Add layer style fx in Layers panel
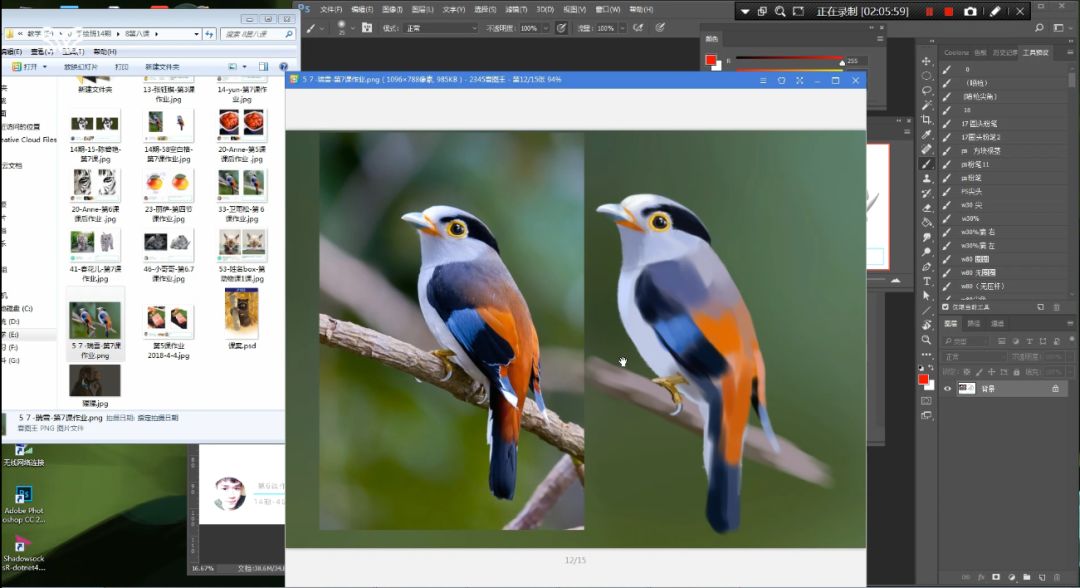The height and width of the screenshot is (588, 1080). (981, 577)
